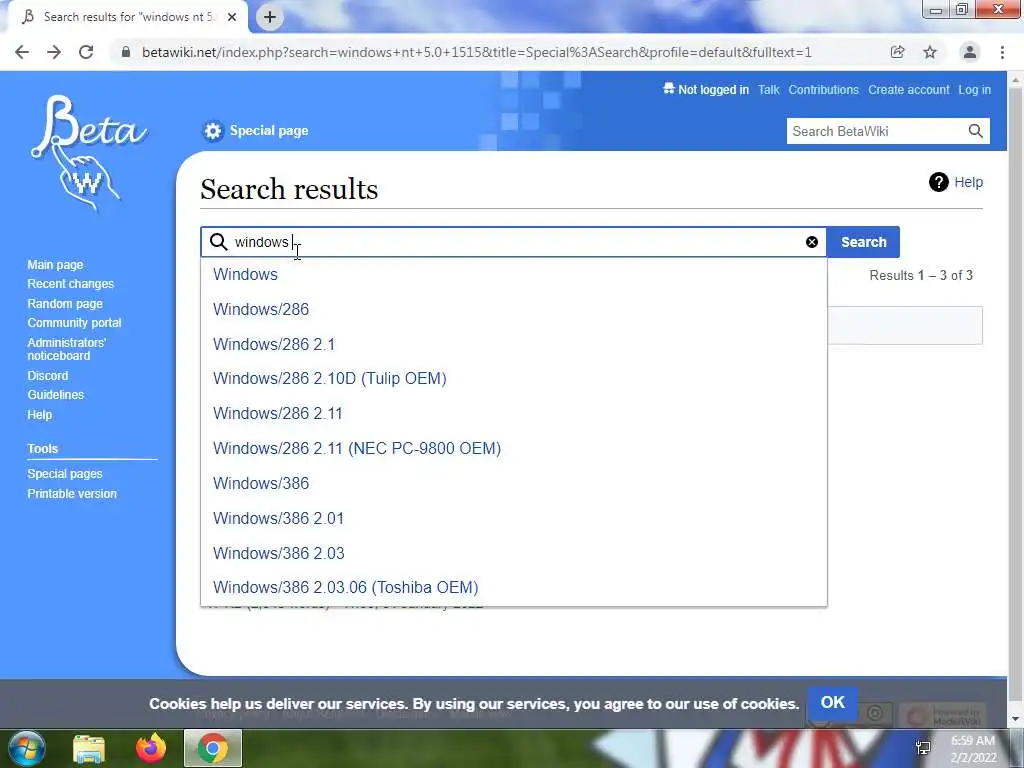Open Contributions link
This screenshot has width=1024, height=768.
pos(824,89)
